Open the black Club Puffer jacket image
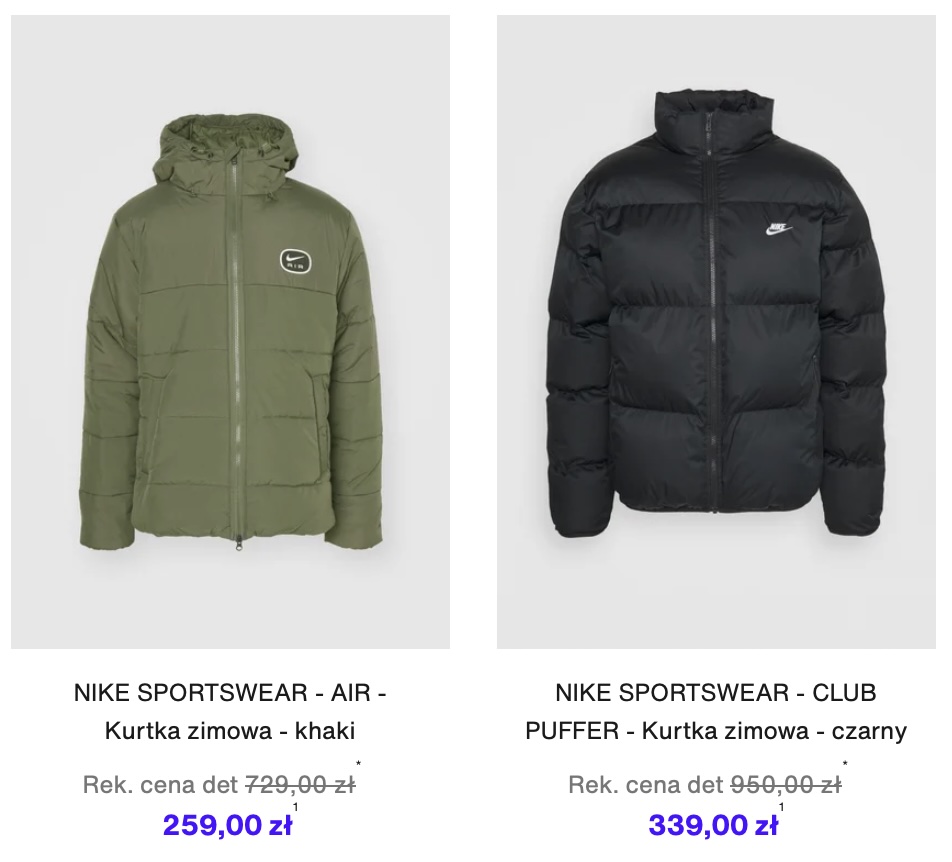 (x=716, y=331)
